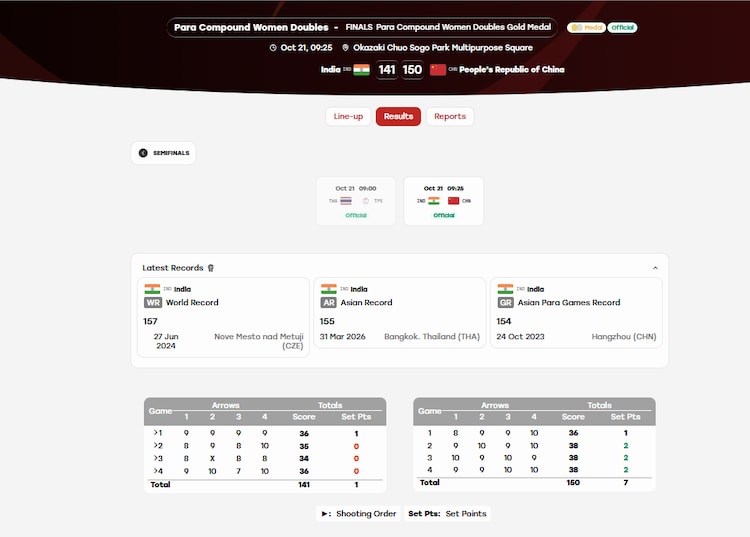Click the India team name in header
750x537 pixels.
click(x=331, y=70)
